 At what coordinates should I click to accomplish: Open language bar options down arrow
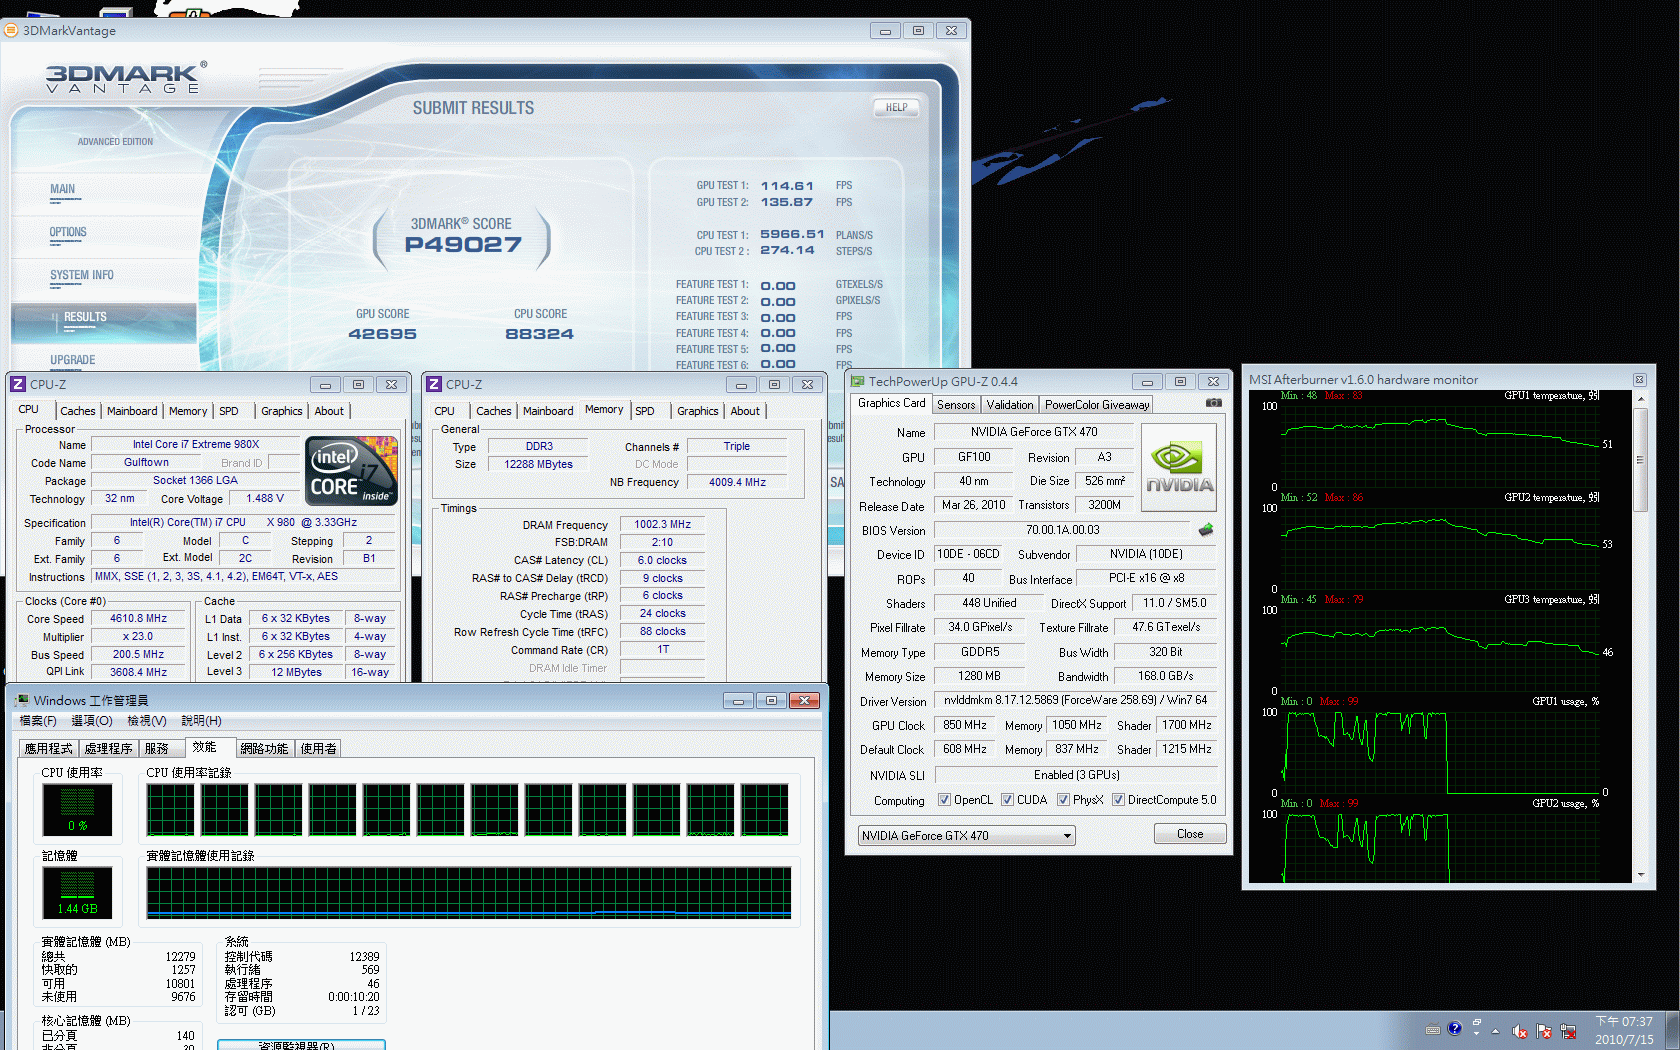pos(1477,1034)
